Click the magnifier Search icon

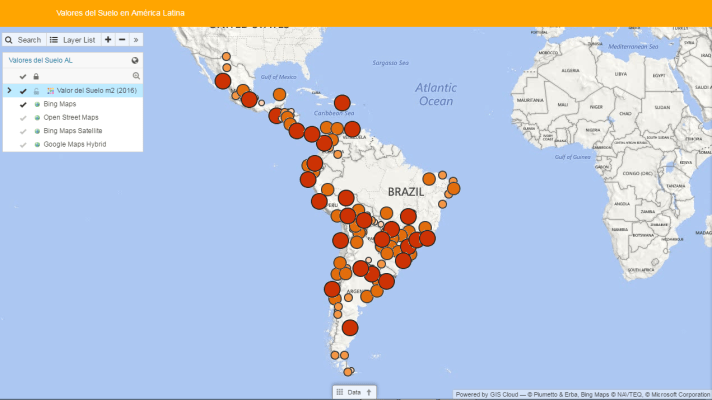click(9, 40)
